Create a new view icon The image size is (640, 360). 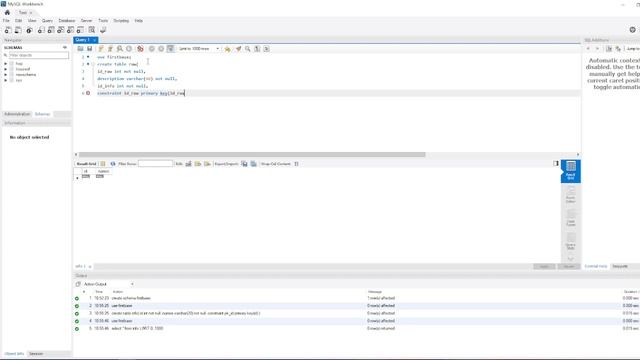[60, 30]
